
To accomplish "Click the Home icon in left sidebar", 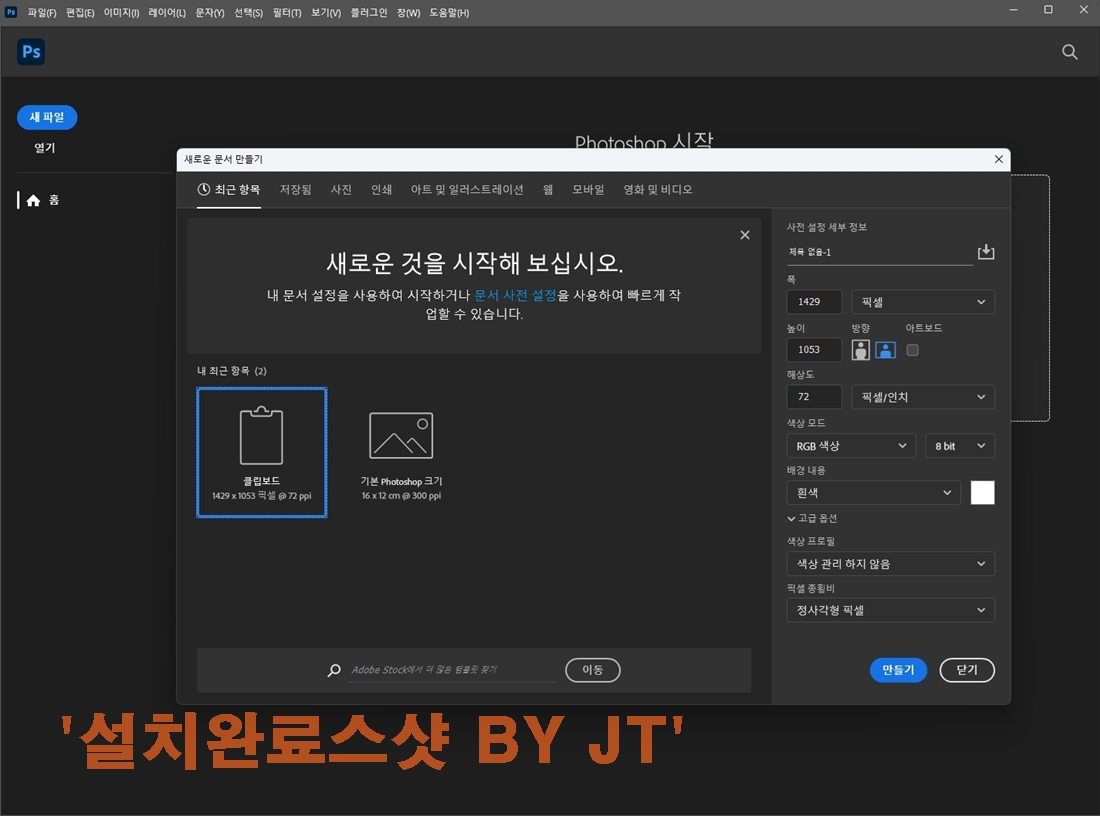I will click(x=33, y=200).
